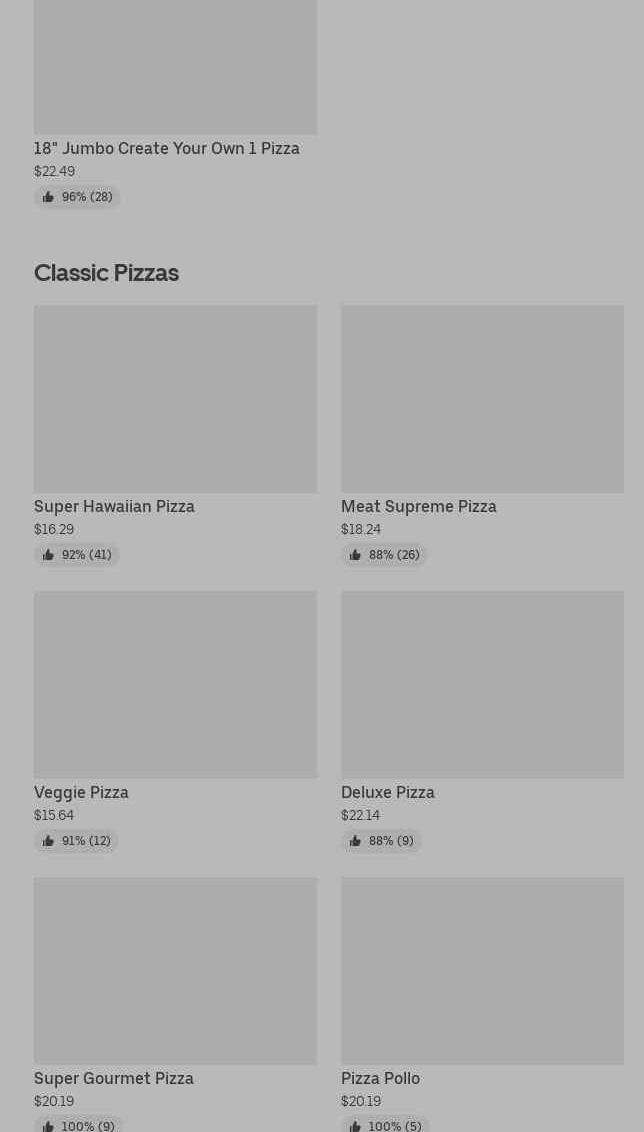The image size is (644, 1132).
Task: Open the Meat Supreme Pizza image
Action: coord(482,398)
